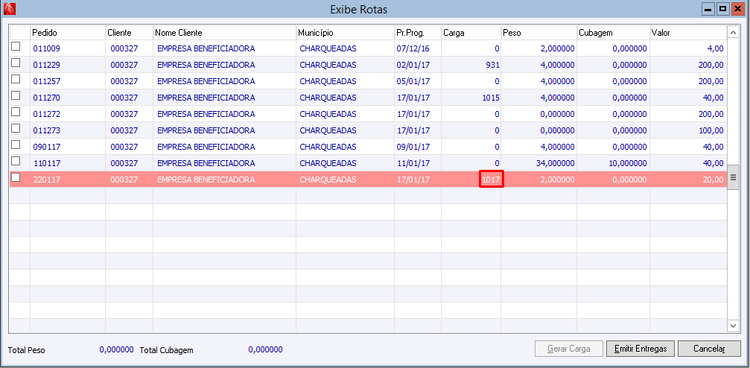Select pedido number 011272
750x368 pixels.
[x=46, y=114]
